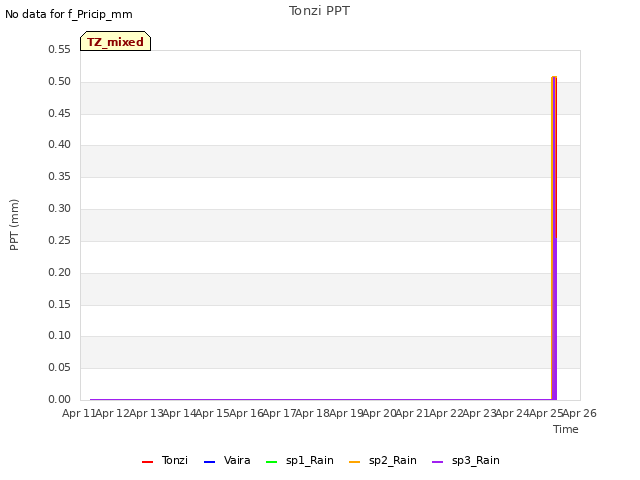Click the Apr 11 x-axis label
The width and height of the screenshot is (640, 480).
pos(78,413)
